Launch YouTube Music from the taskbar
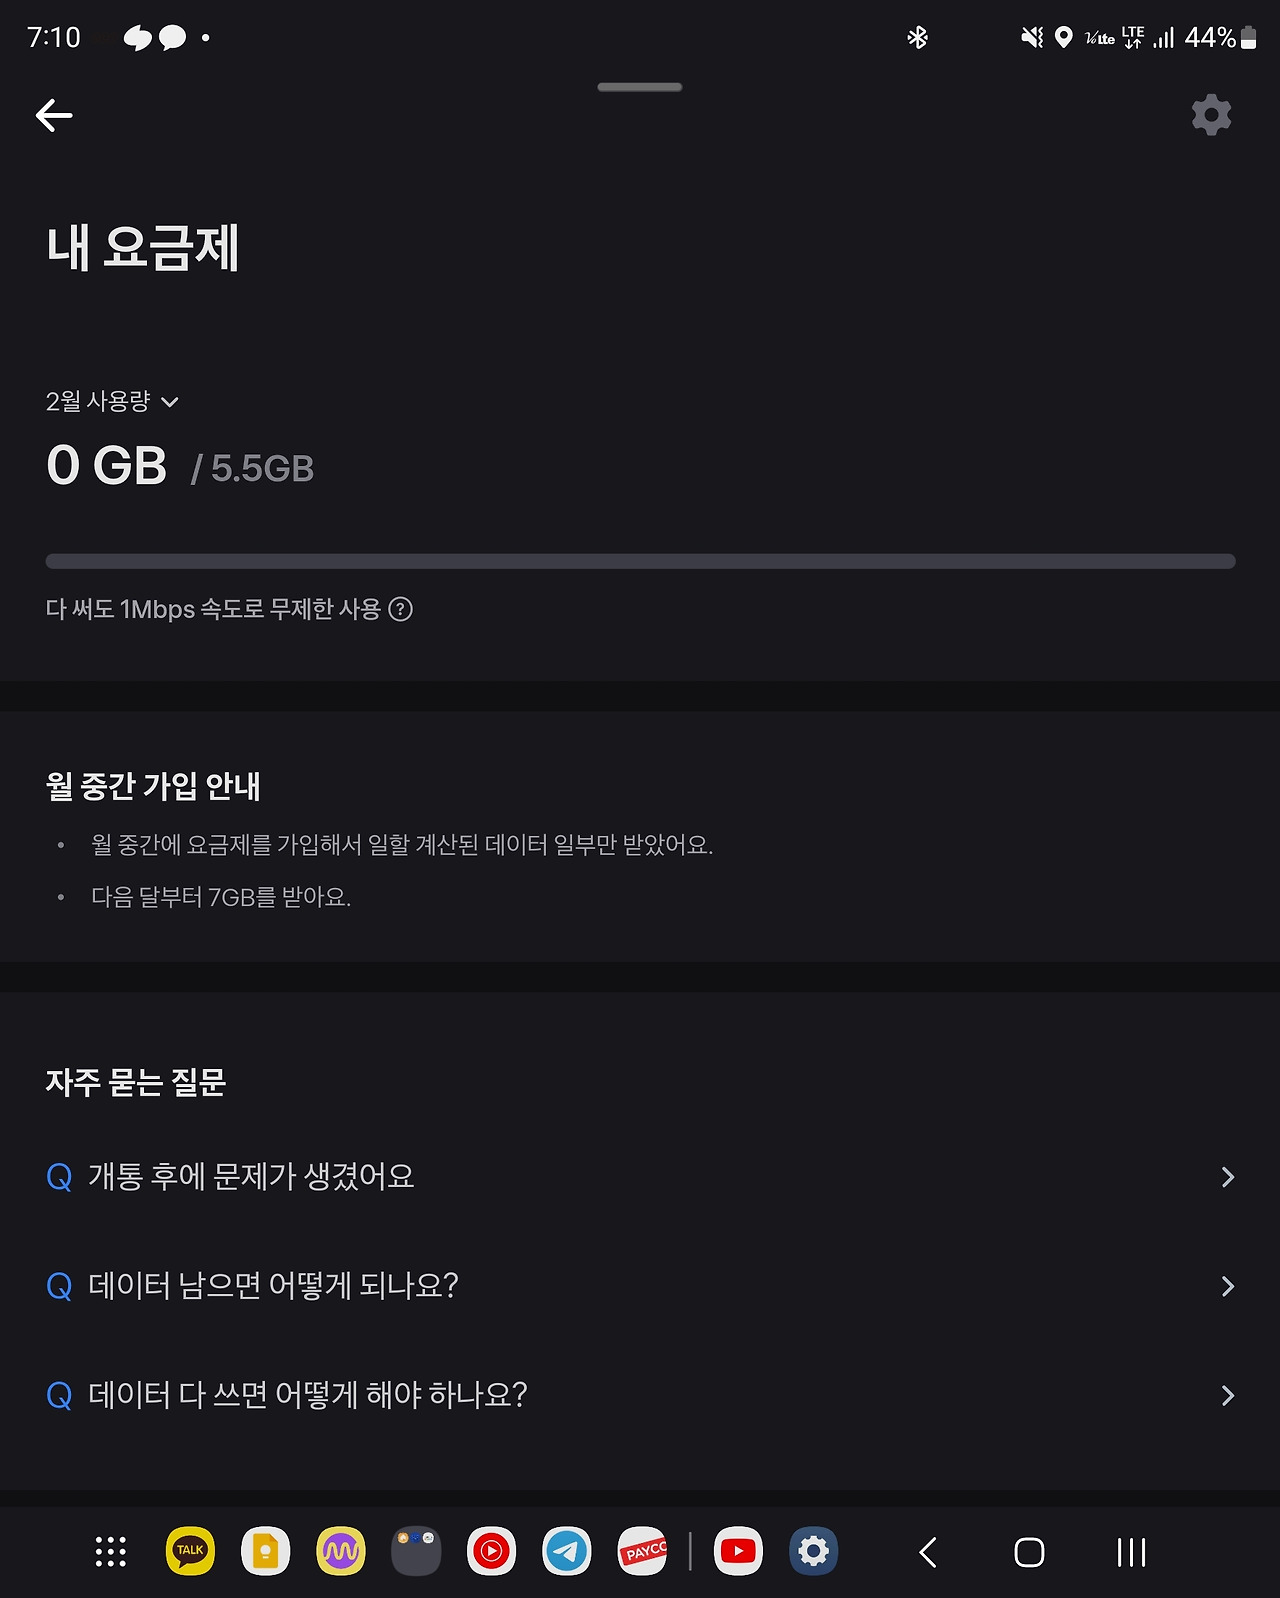The image size is (1280, 1598). 491,1551
